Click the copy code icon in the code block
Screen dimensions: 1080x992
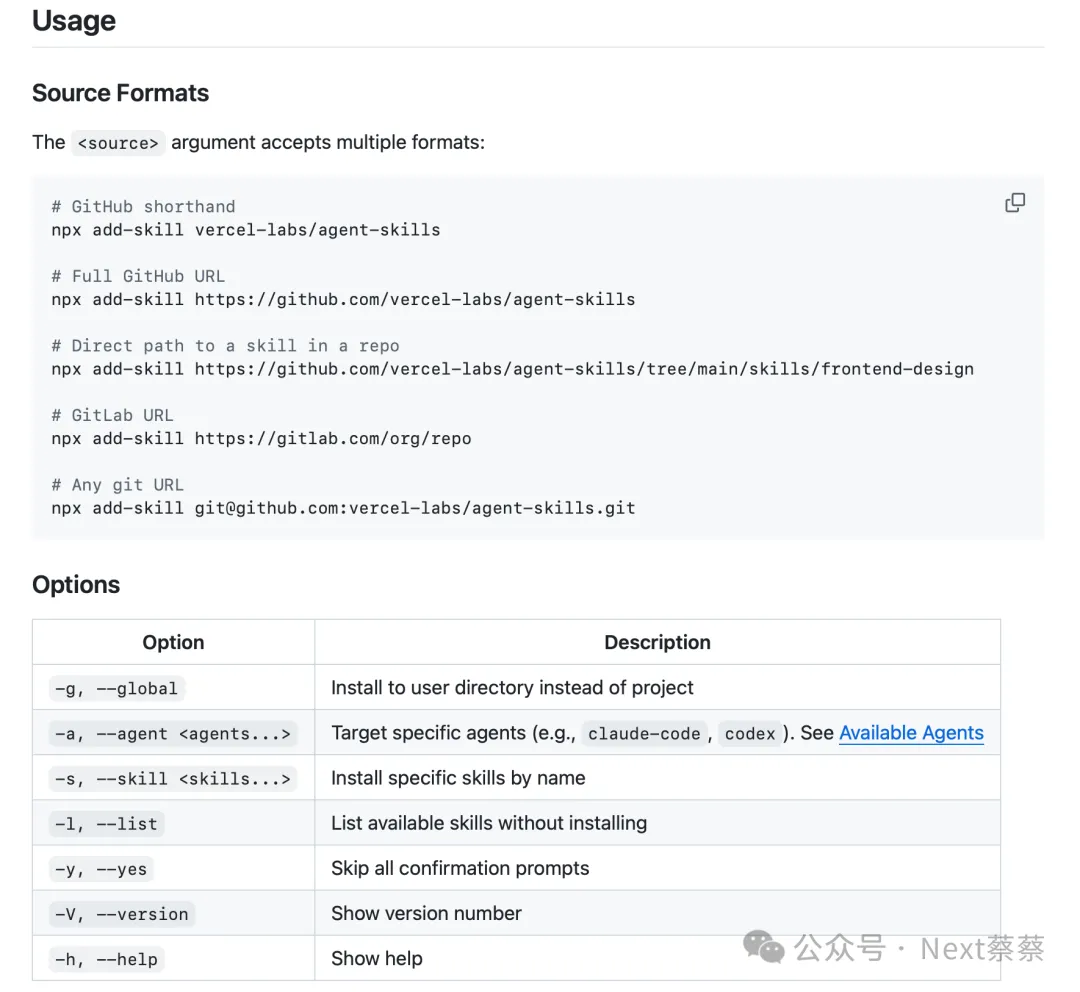pos(1014,203)
